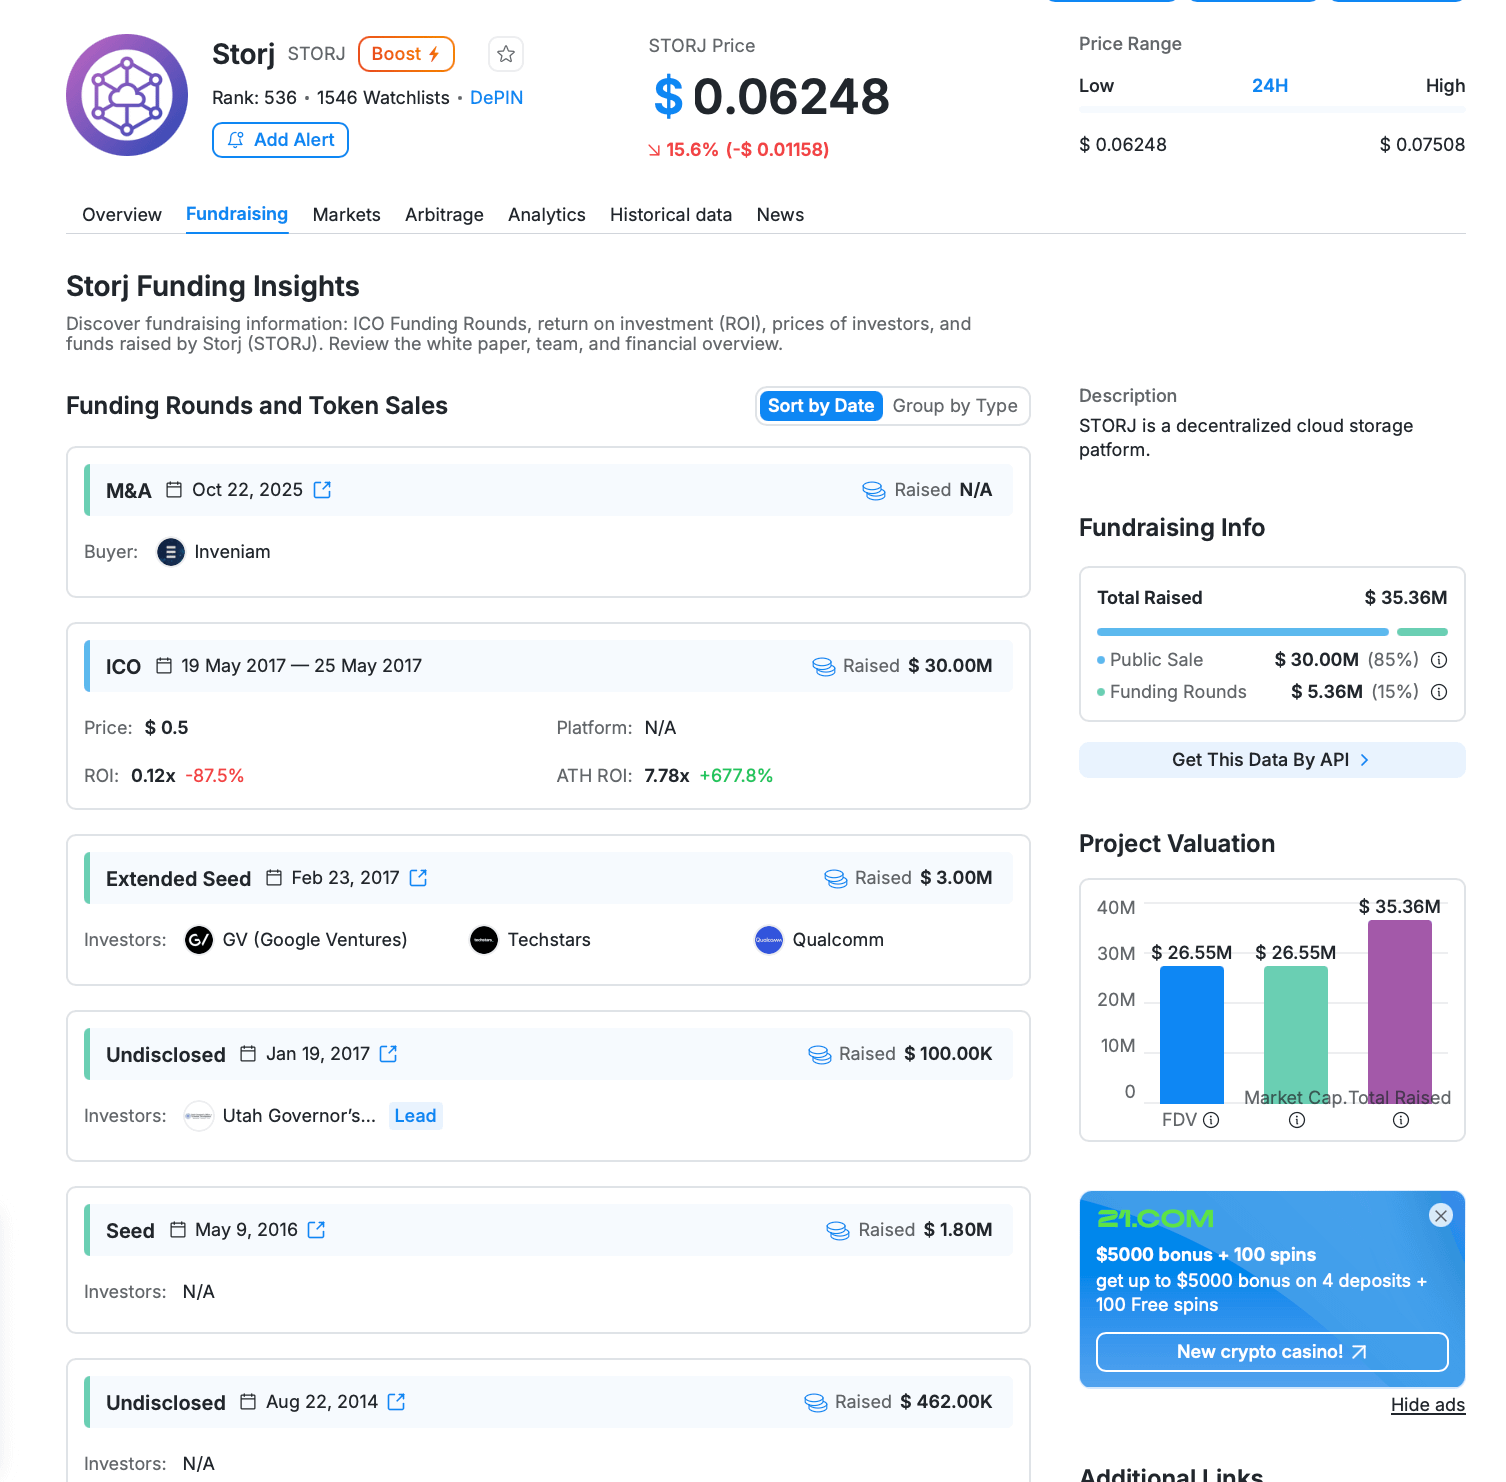Click the blue Public Sale progress segment
Screen dimensions: 1506x1482
click(1243, 632)
